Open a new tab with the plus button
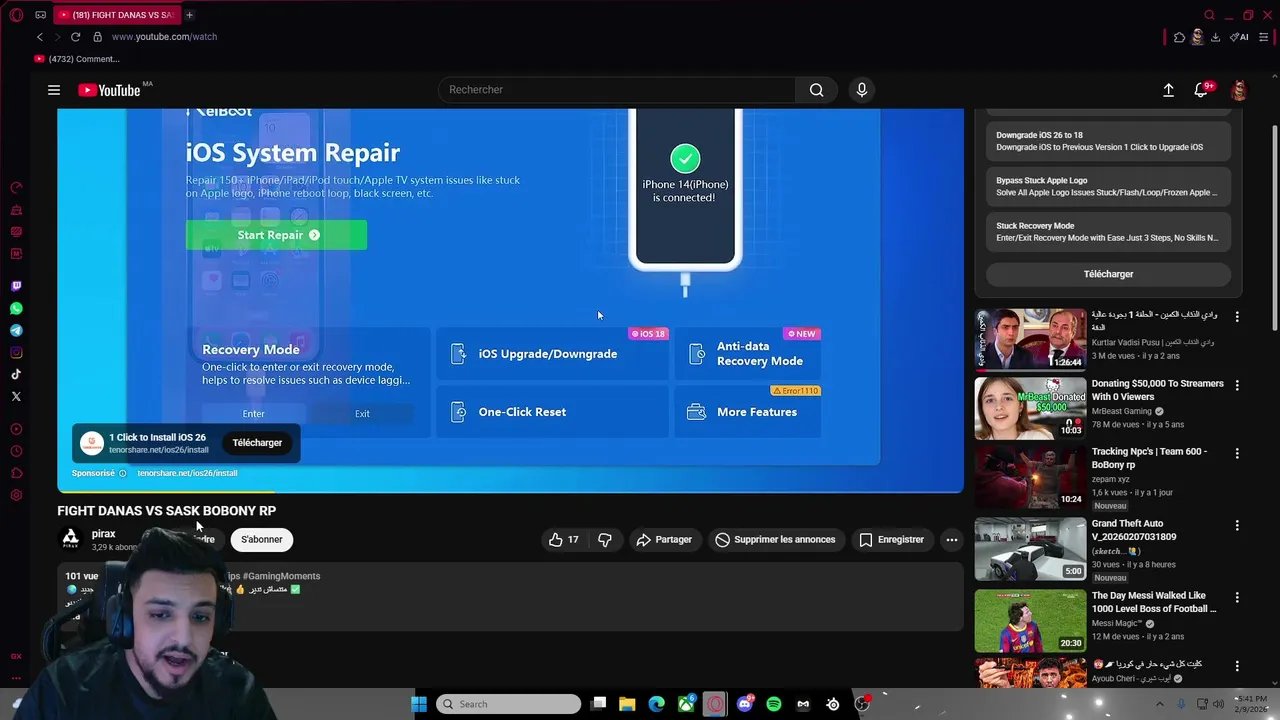The image size is (1280, 720). (189, 15)
